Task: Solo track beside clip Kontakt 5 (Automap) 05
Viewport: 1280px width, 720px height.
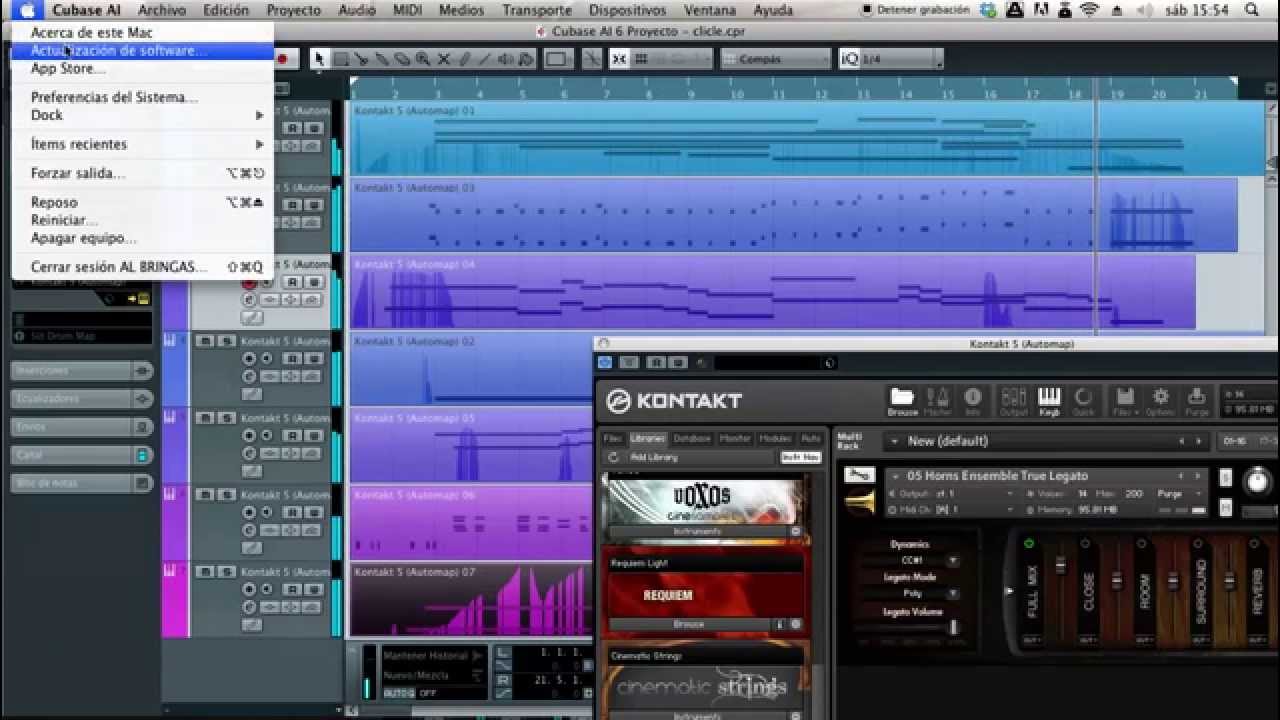Action: tap(227, 418)
